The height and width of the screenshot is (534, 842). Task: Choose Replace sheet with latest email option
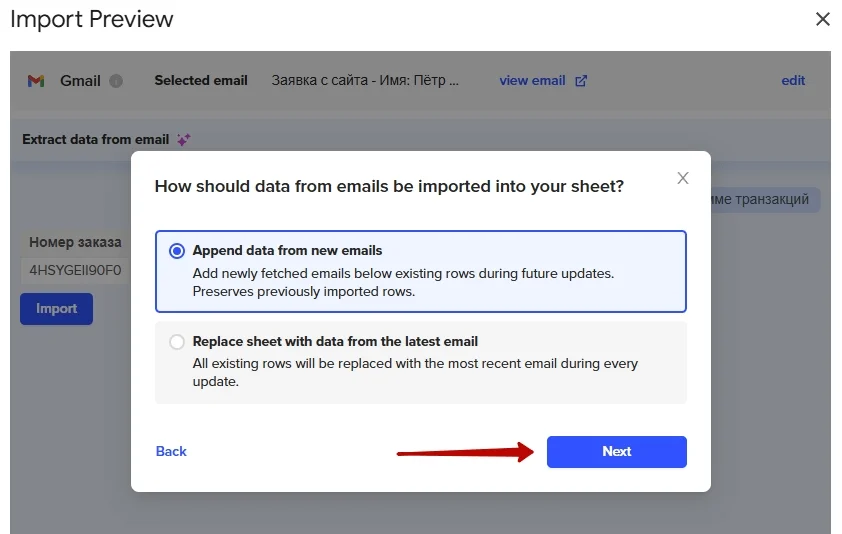click(178, 342)
